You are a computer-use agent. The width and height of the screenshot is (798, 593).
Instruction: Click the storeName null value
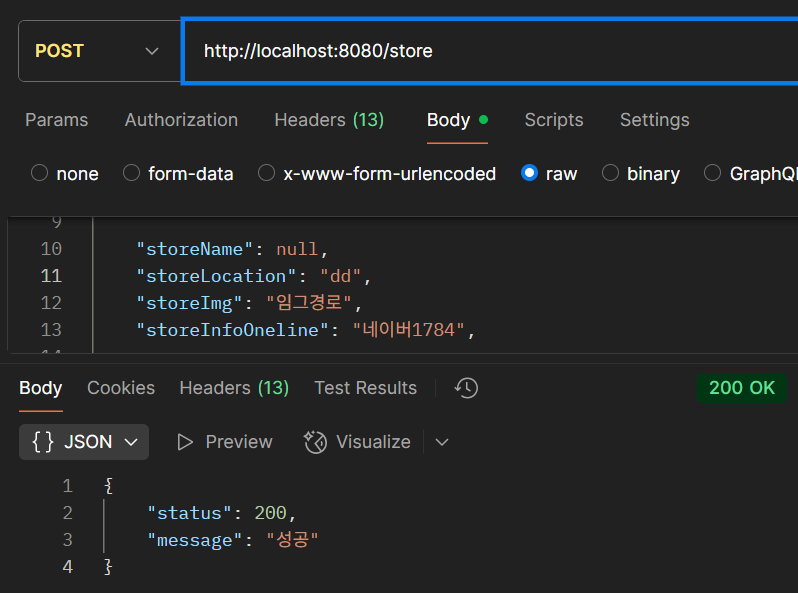click(297, 249)
